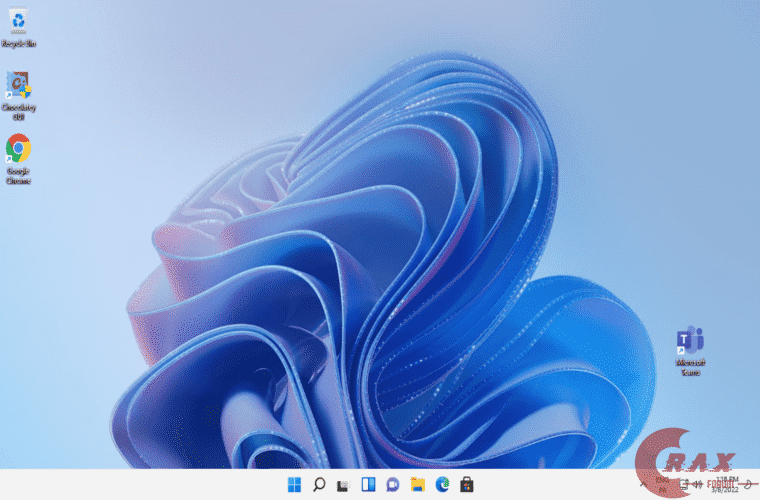Open the Recycle Bin desktop icon
Screen dimensions: 760x500
[18, 27]
